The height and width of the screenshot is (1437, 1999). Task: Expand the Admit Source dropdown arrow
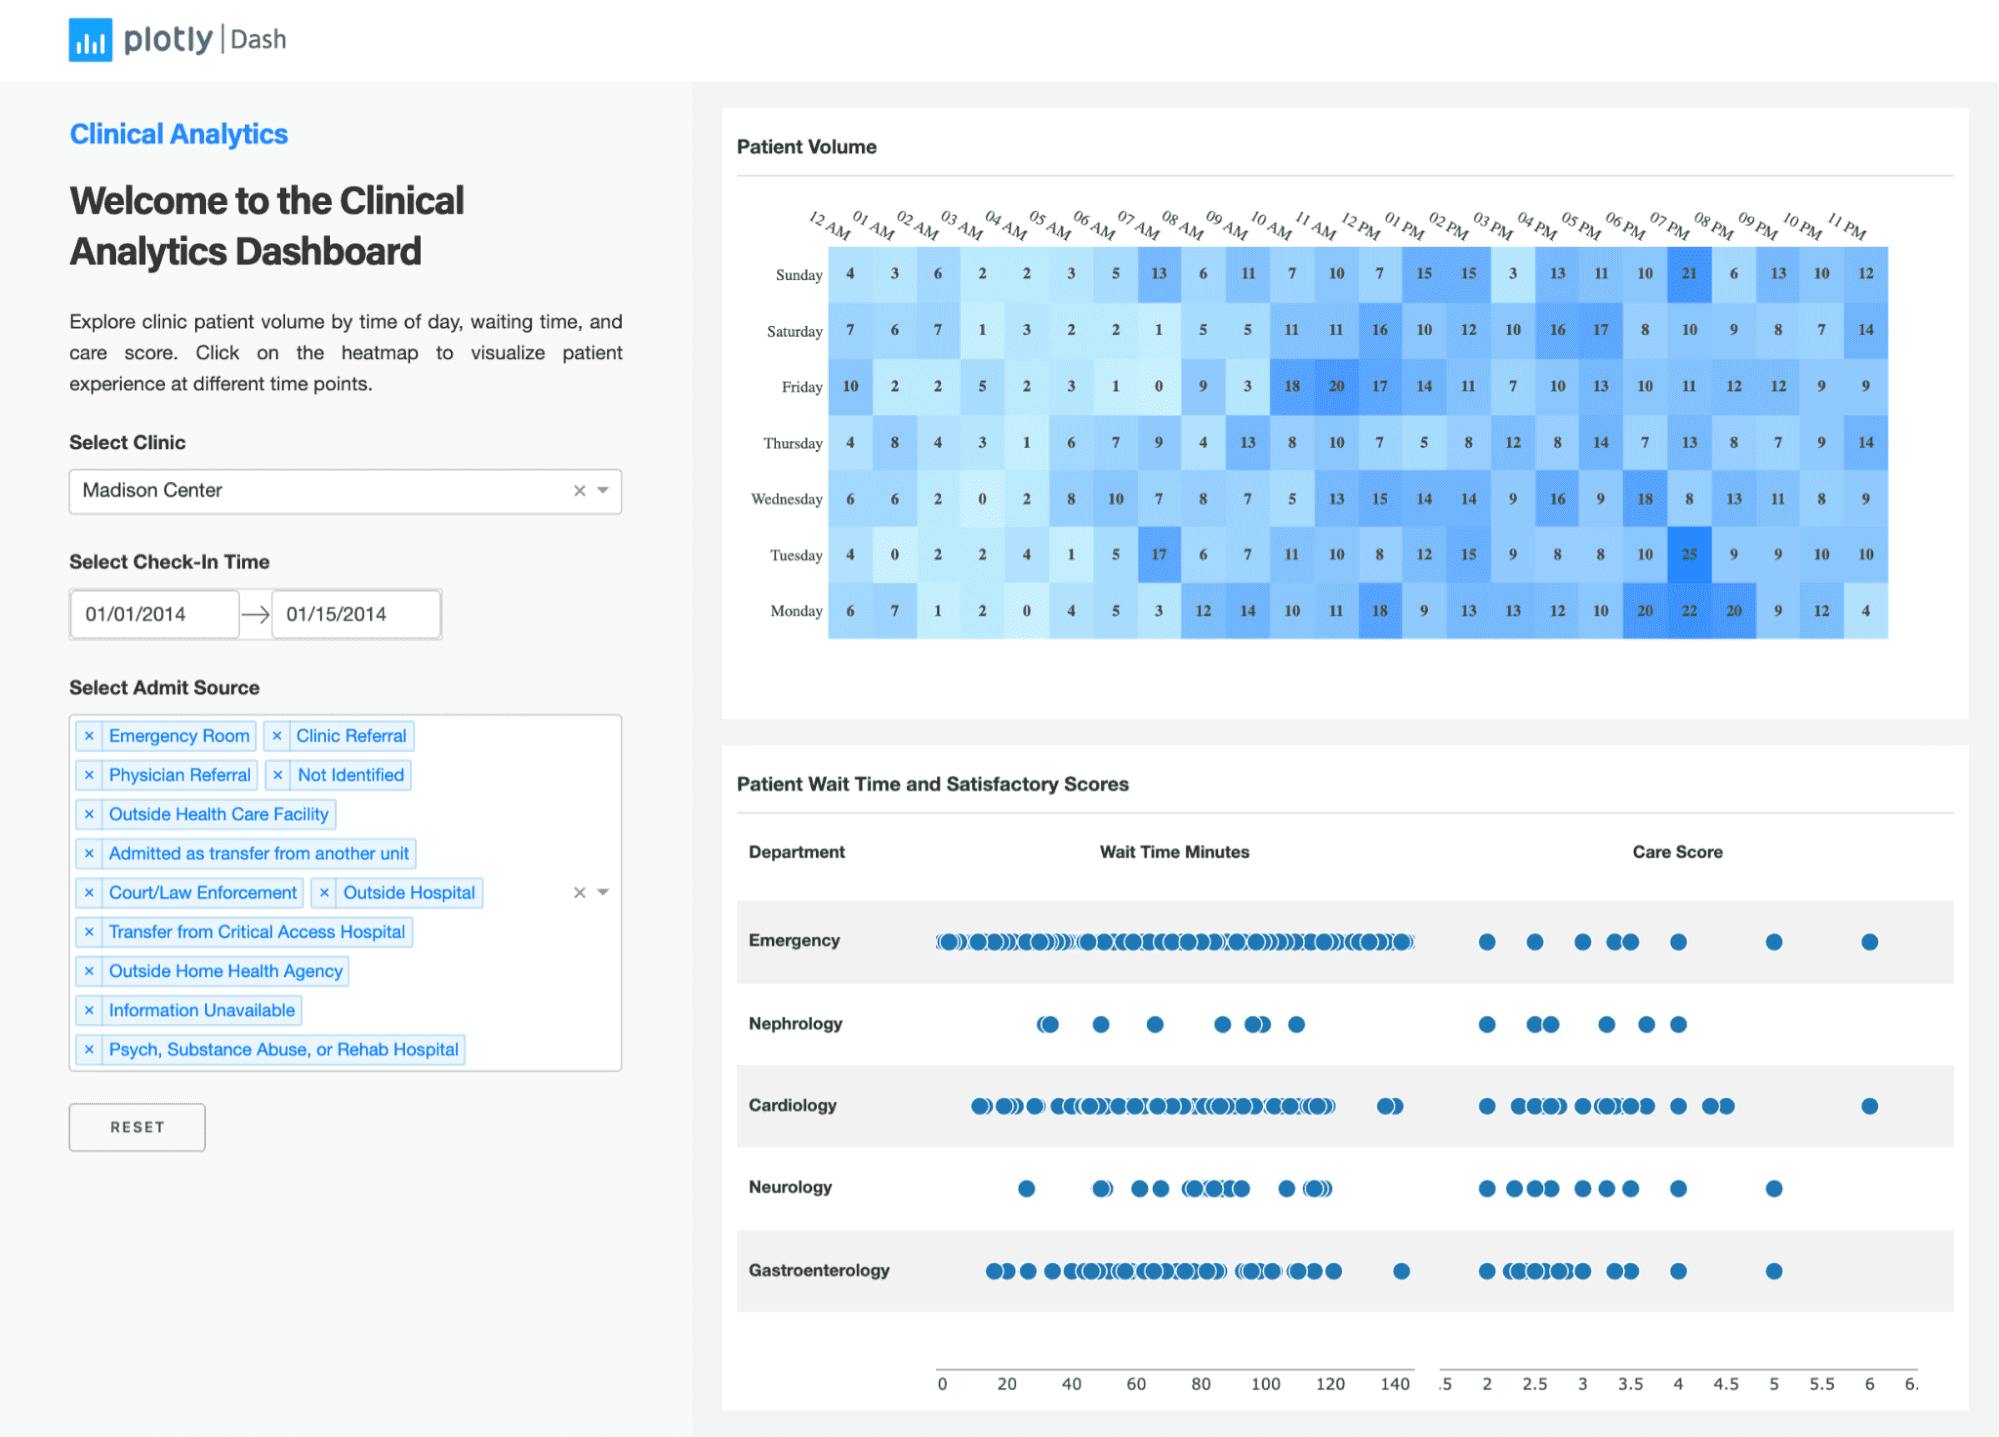[x=603, y=893]
